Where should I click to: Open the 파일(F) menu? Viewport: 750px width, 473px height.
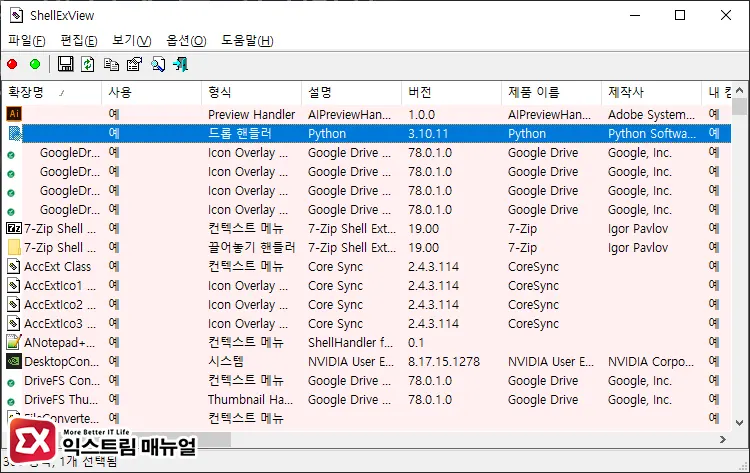coord(27,40)
